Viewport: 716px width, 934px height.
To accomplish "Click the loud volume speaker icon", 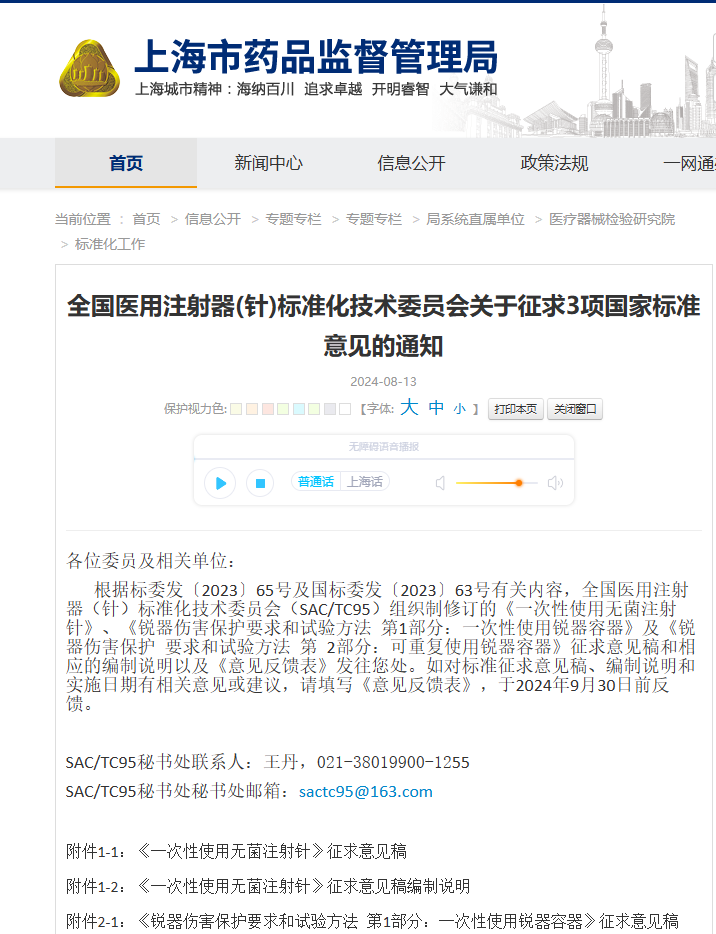I will pos(555,483).
